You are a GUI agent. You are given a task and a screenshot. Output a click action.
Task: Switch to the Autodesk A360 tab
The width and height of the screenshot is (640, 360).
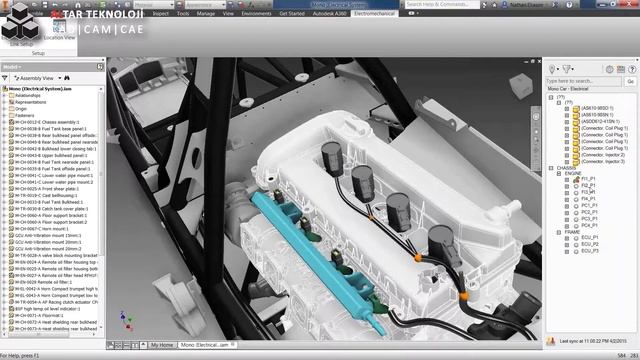pyautogui.click(x=329, y=13)
